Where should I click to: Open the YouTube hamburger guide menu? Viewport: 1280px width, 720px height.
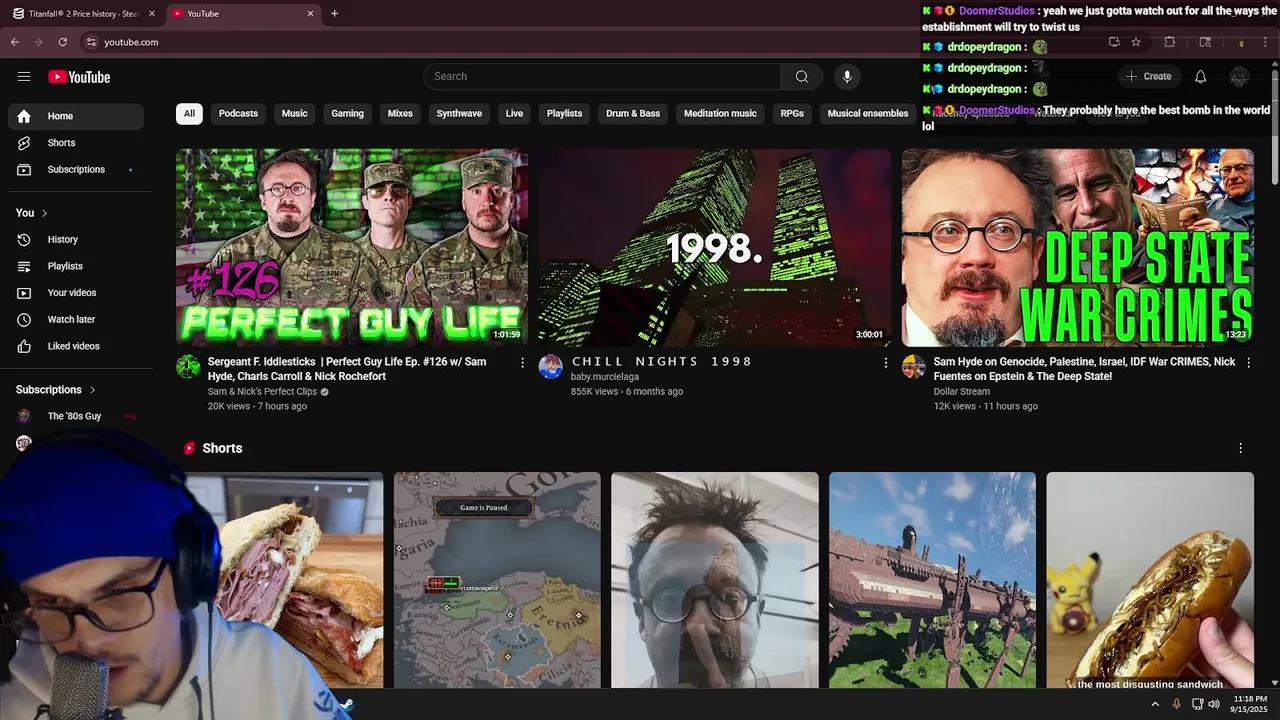click(x=24, y=77)
